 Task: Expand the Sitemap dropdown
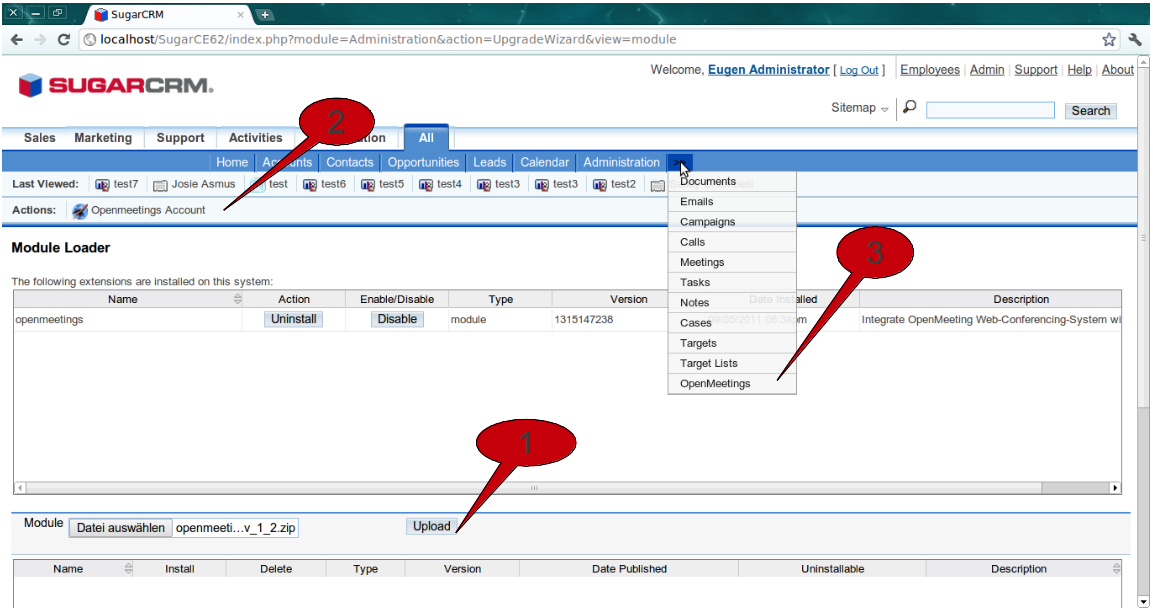point(859,108)
